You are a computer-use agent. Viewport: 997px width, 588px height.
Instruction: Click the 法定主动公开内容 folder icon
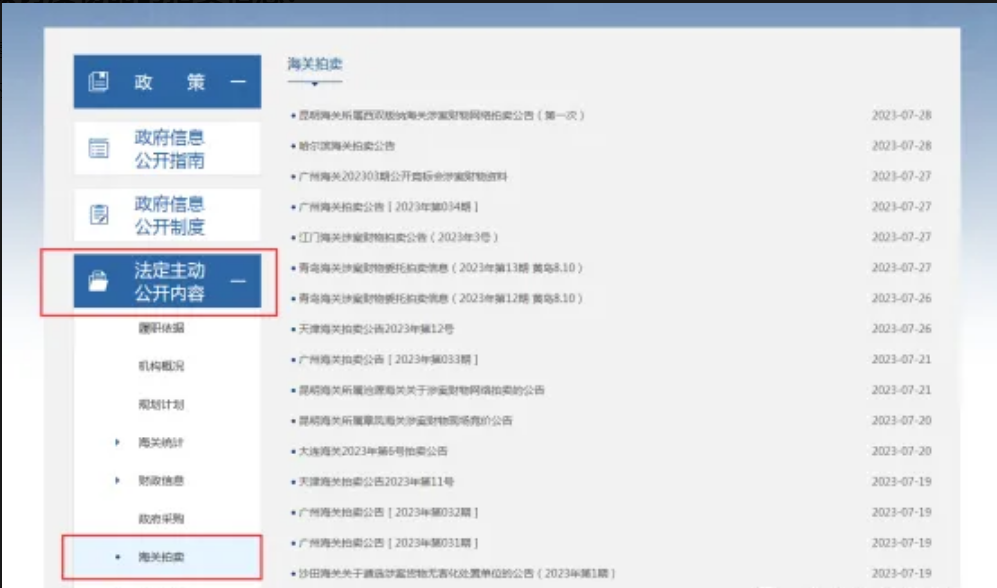pyautogui.click(x=99, y=281)
